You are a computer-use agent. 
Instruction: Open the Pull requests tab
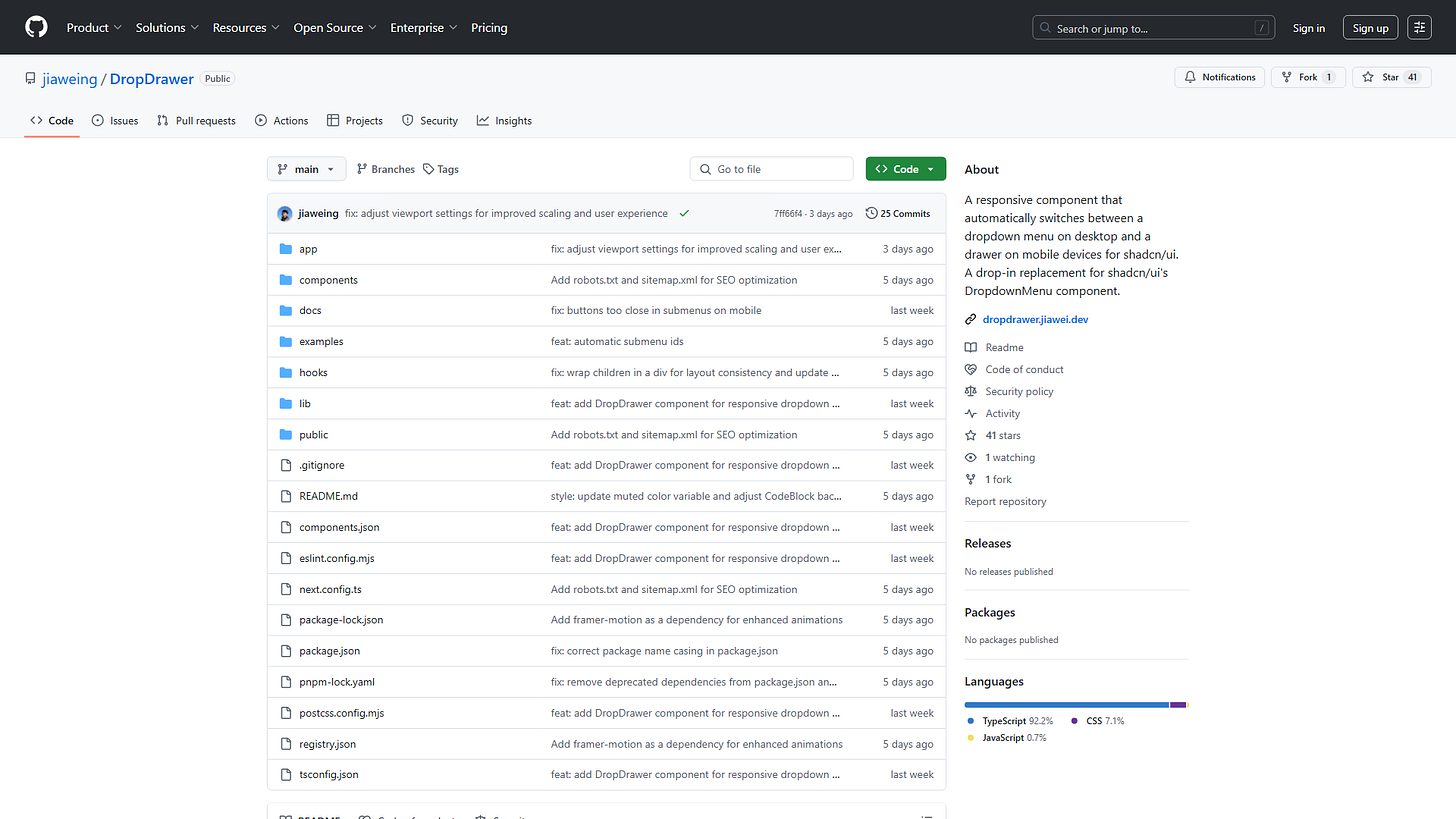196,120
